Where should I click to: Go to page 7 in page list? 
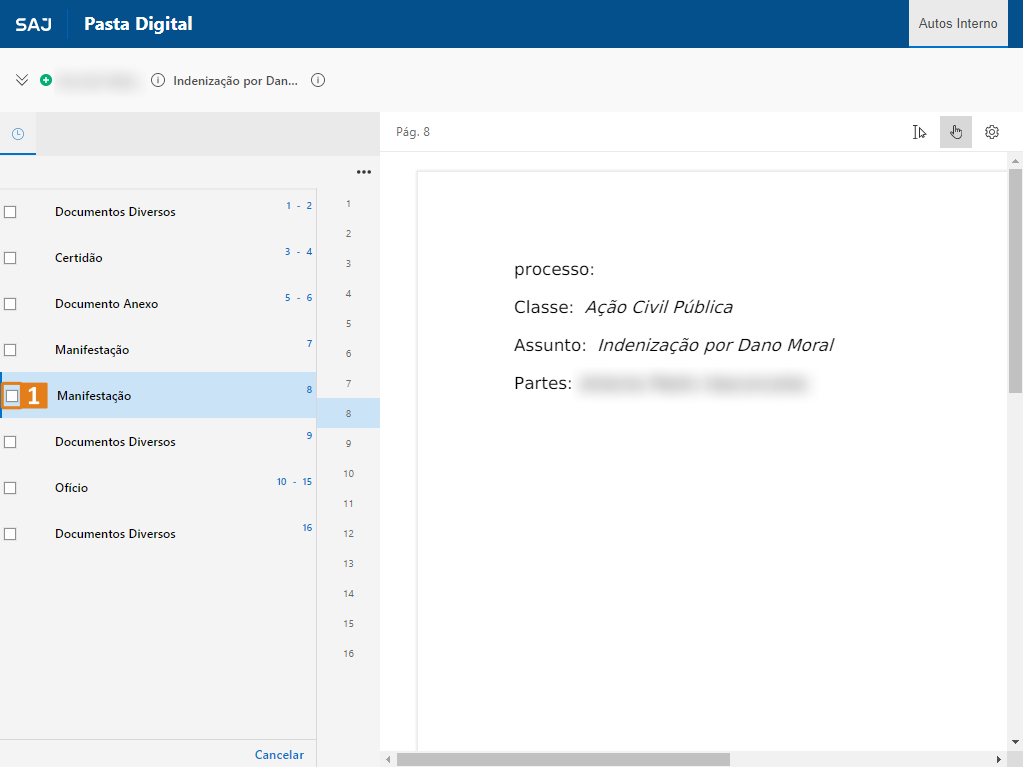[x=348, y=384]
